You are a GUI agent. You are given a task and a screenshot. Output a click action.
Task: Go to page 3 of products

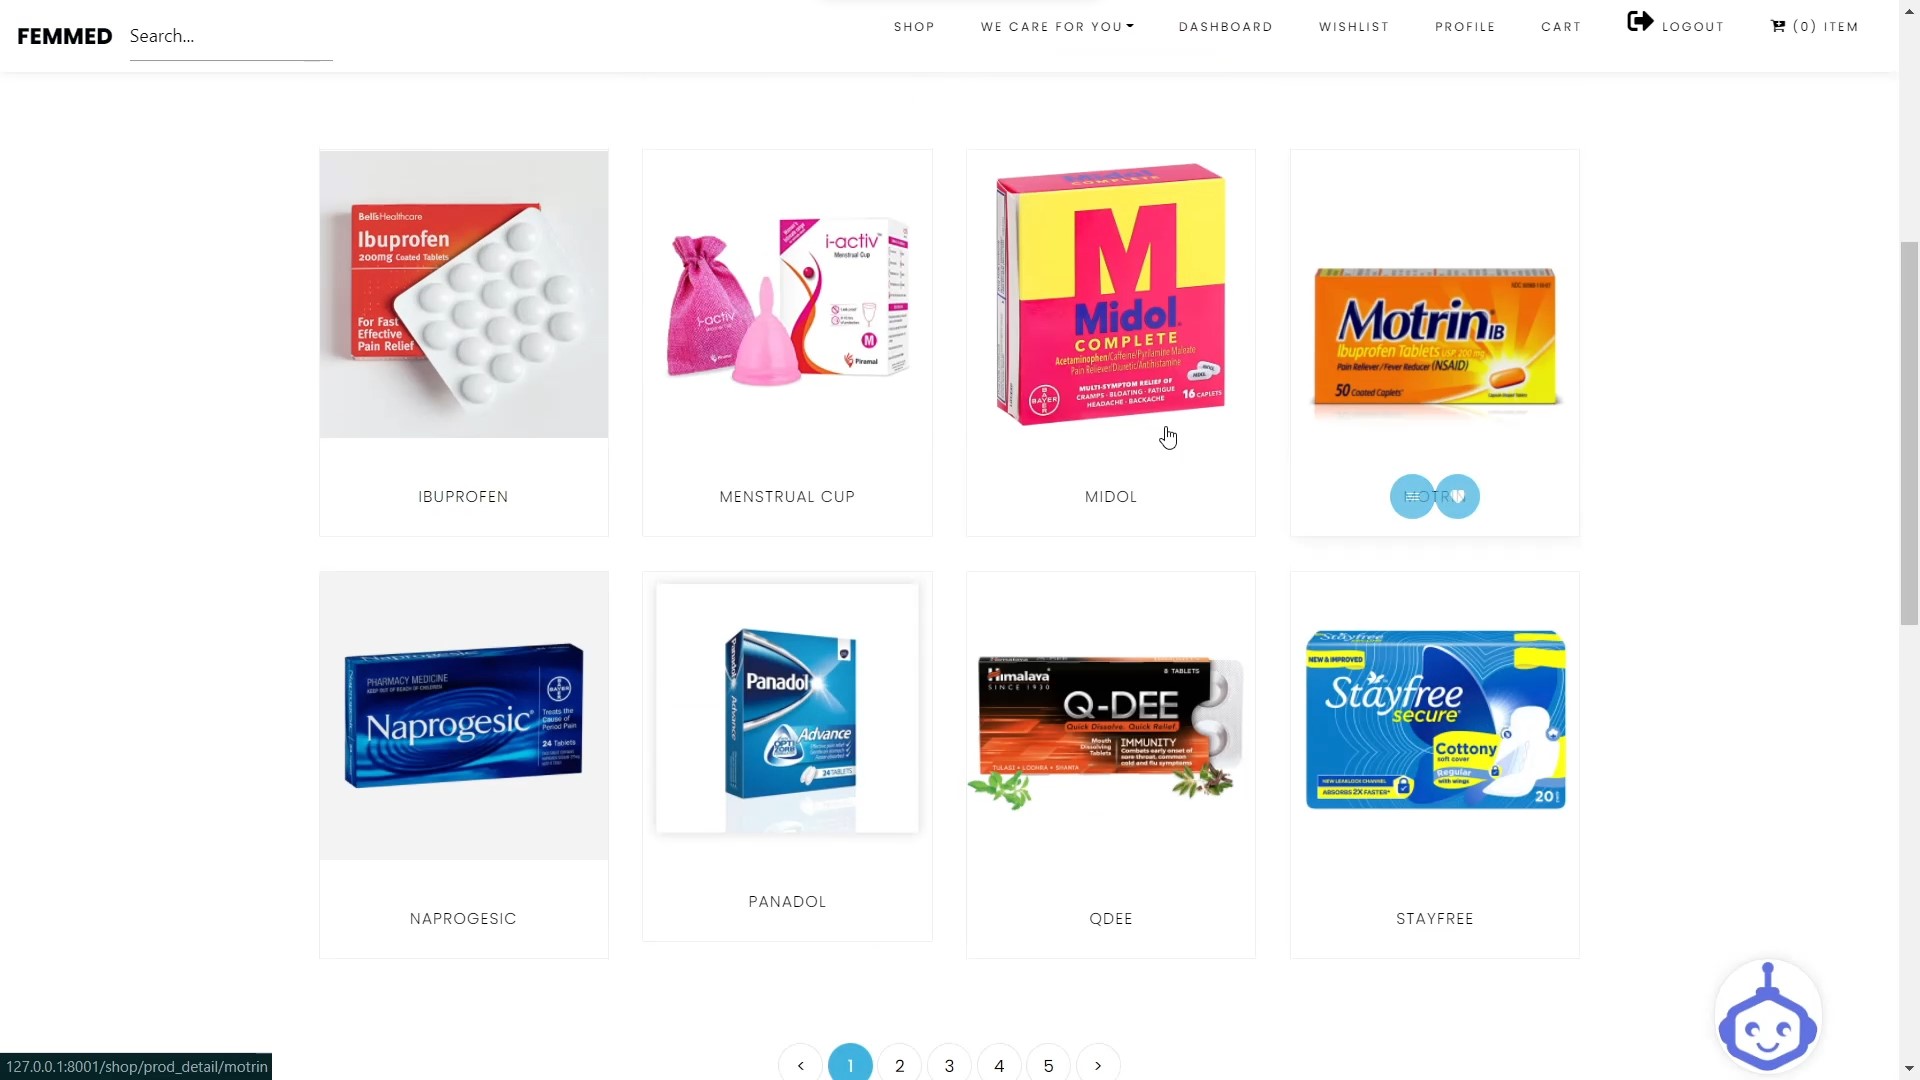click(949, 1065)
